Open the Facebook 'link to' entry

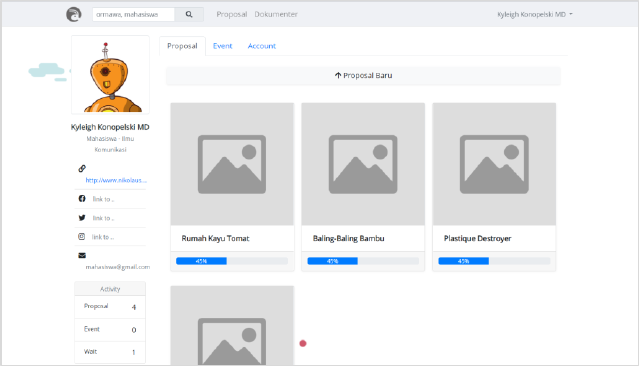point(103,199)
